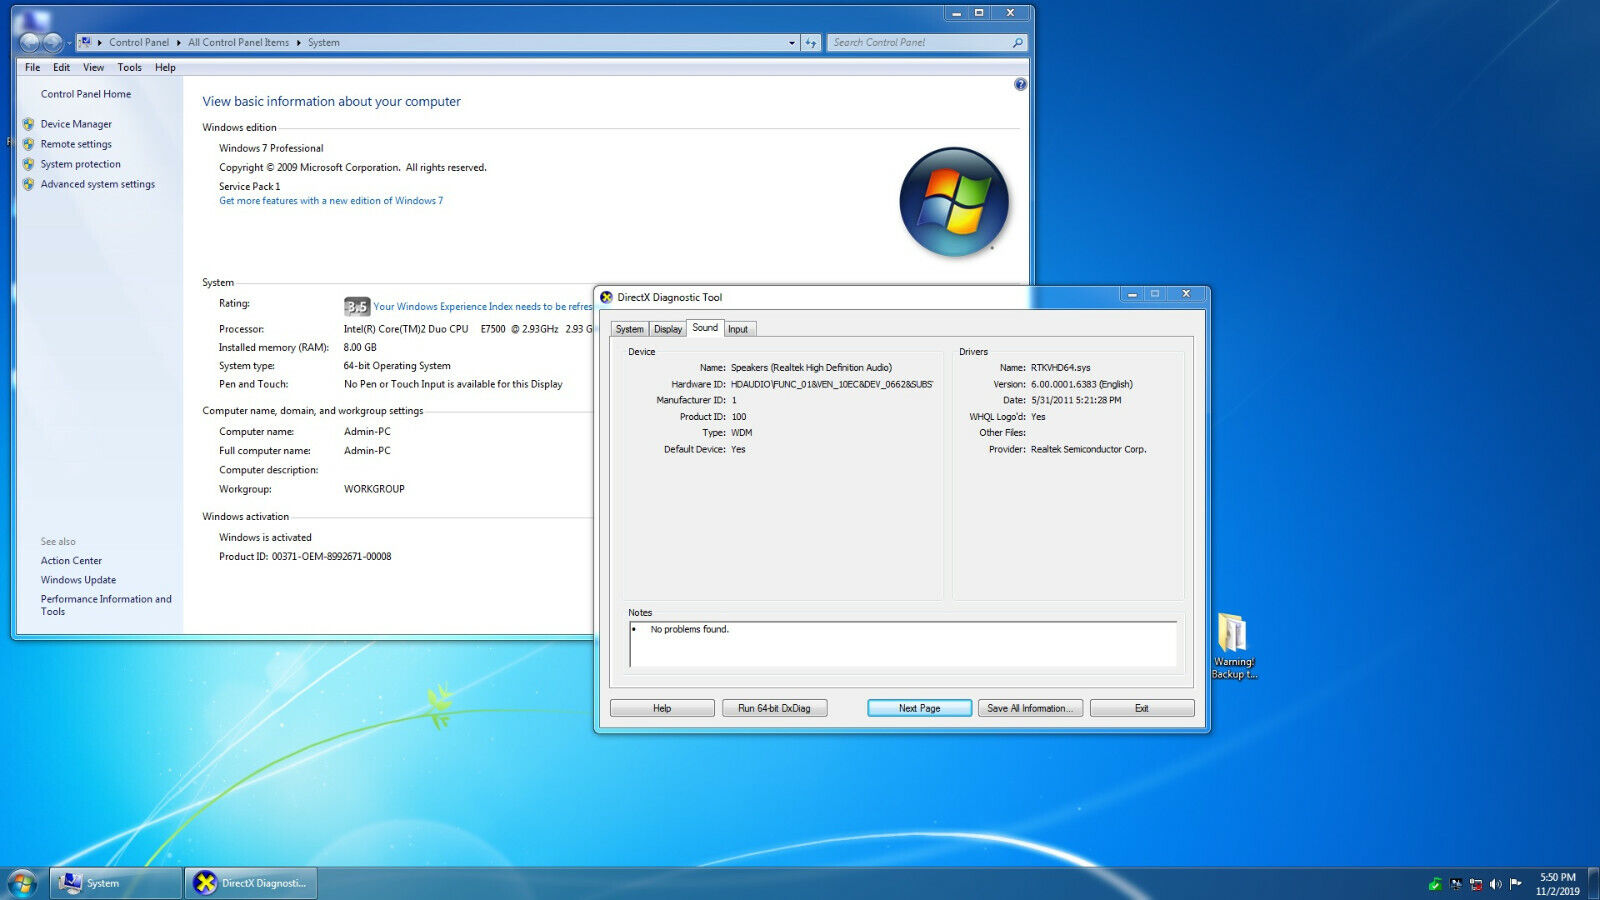The image size is (1600, 900).
Task: Open Device Manager link
Action: click(76, 124)
